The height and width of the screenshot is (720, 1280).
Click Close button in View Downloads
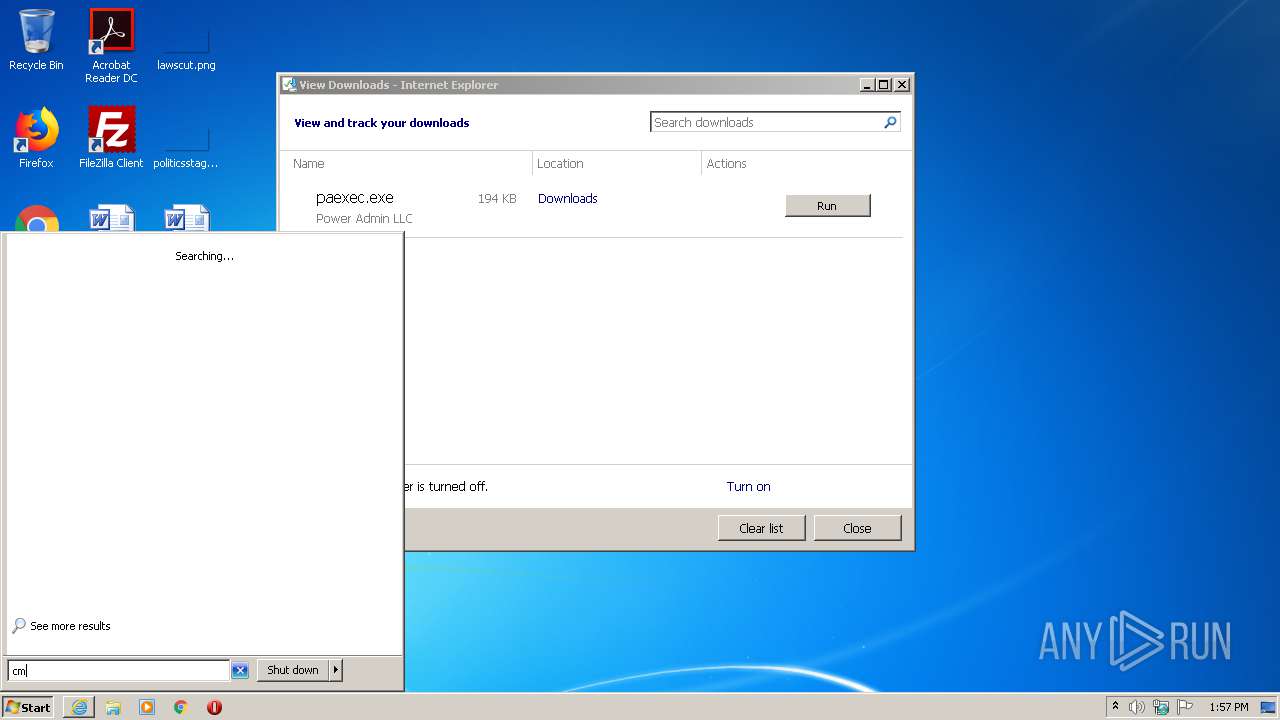point(857,528)
